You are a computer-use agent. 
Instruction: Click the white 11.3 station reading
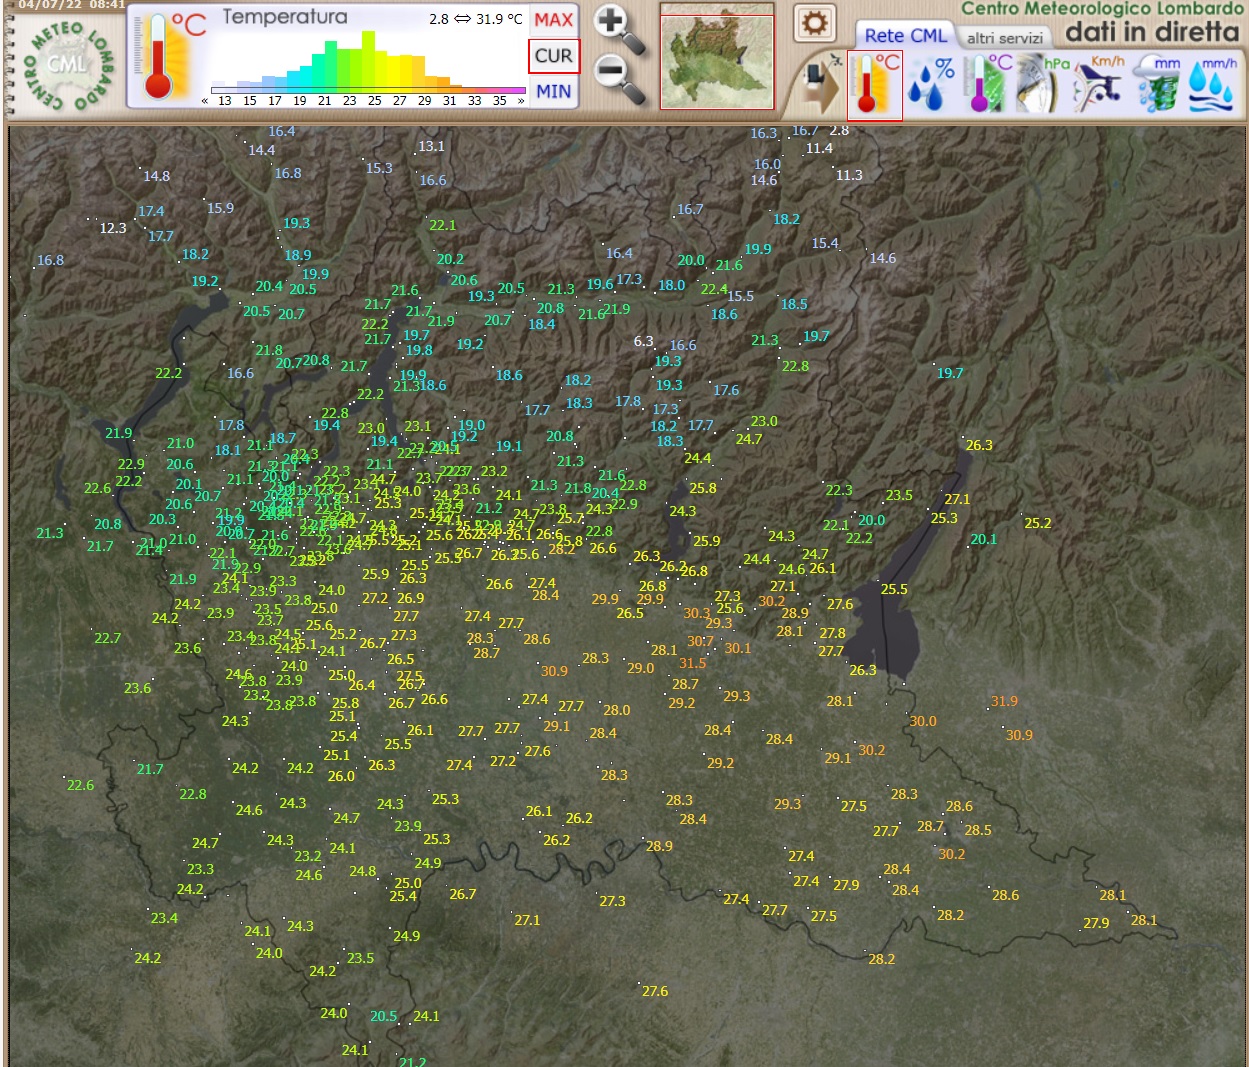tap(849, 175)
